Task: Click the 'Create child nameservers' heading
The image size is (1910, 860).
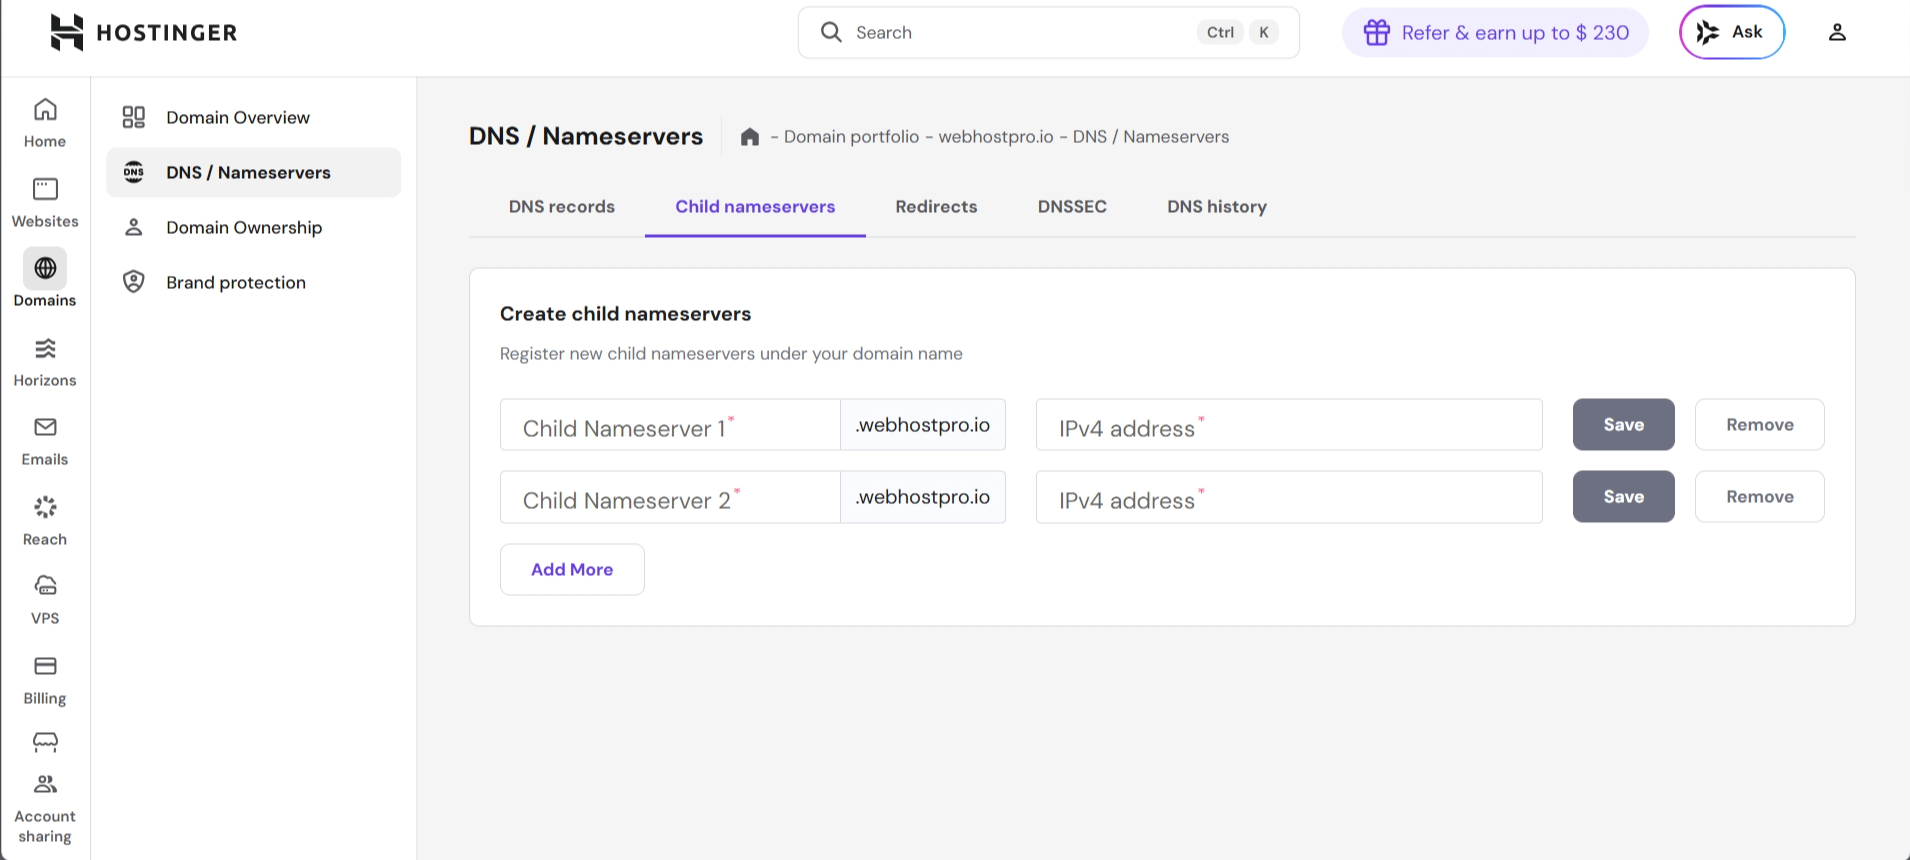Action: click(625, 314)
